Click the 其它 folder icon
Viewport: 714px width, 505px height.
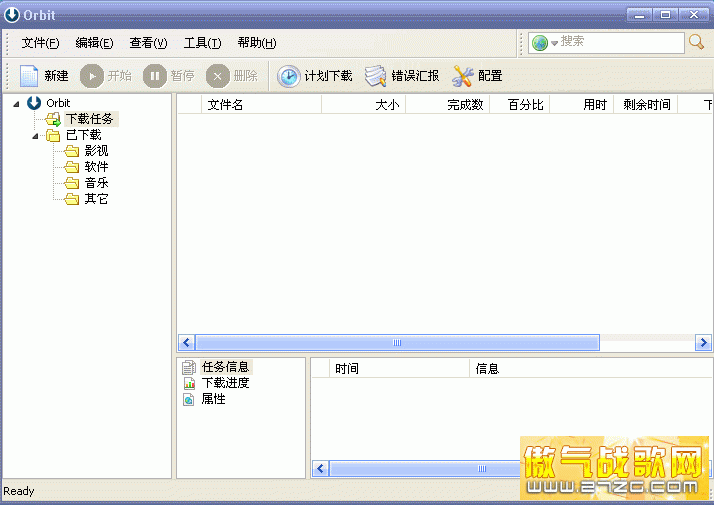71,199
